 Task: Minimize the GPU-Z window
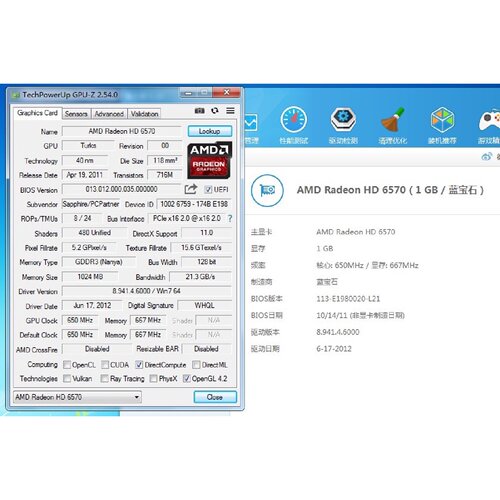(188, 93)
